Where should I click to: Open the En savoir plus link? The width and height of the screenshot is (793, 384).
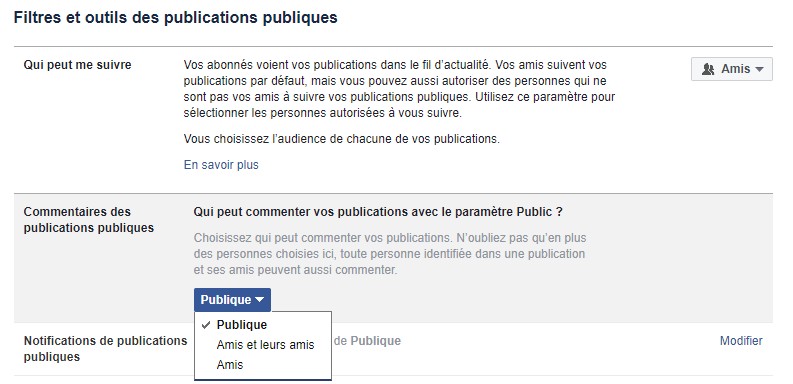221,165
